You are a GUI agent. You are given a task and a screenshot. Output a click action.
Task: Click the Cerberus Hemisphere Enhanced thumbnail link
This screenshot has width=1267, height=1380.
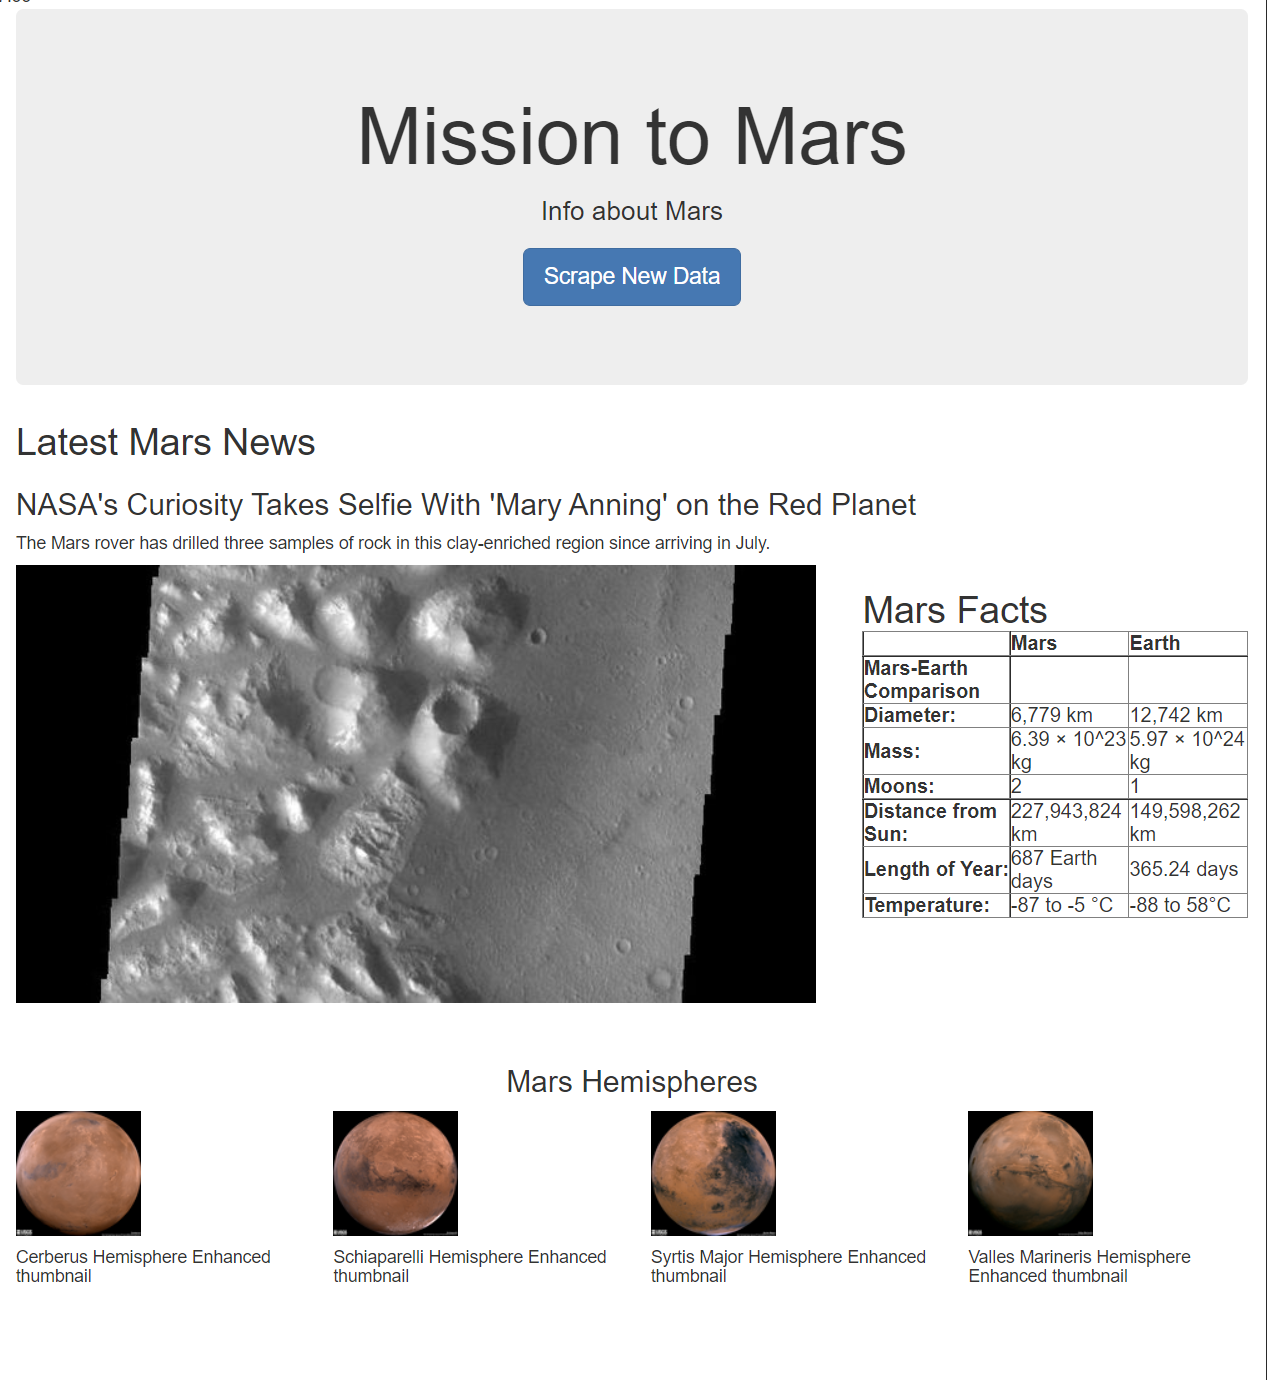143,1266
